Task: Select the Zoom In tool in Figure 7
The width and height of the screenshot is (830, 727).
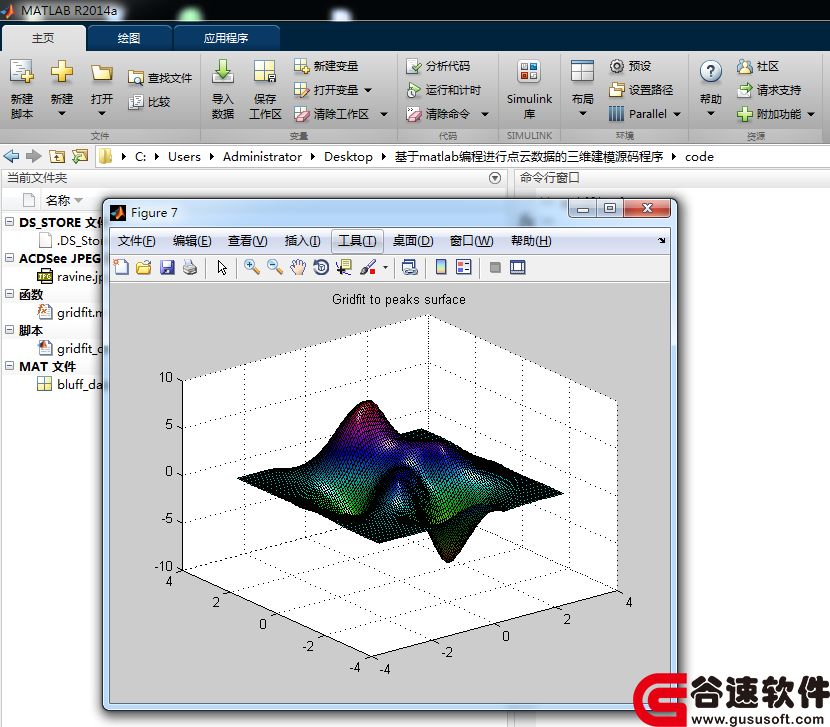Action: 251,267
